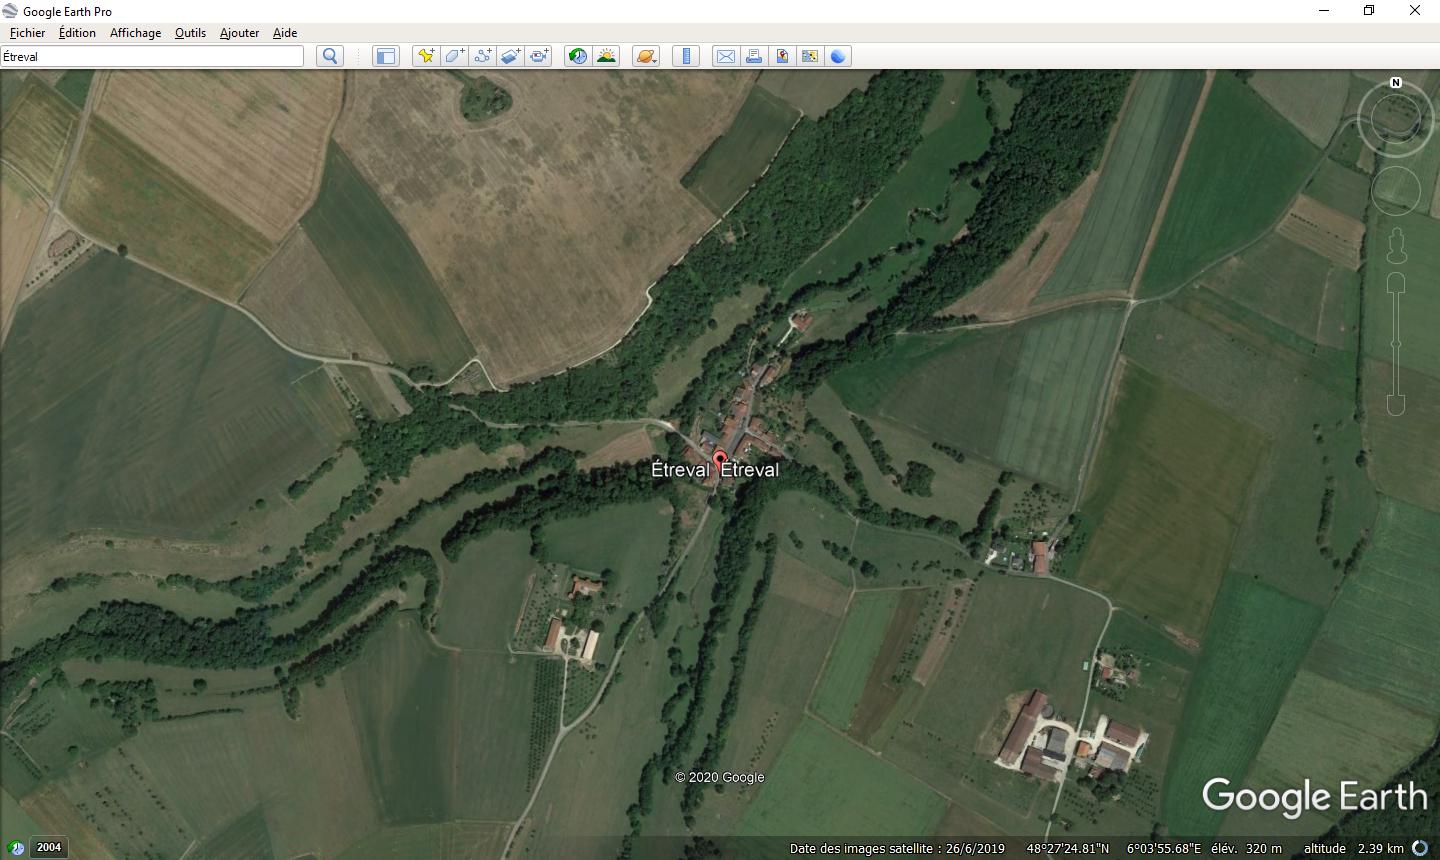Save image toolbar icon
This screenshot has height=860, width=1440.
[x=782, y=56]
